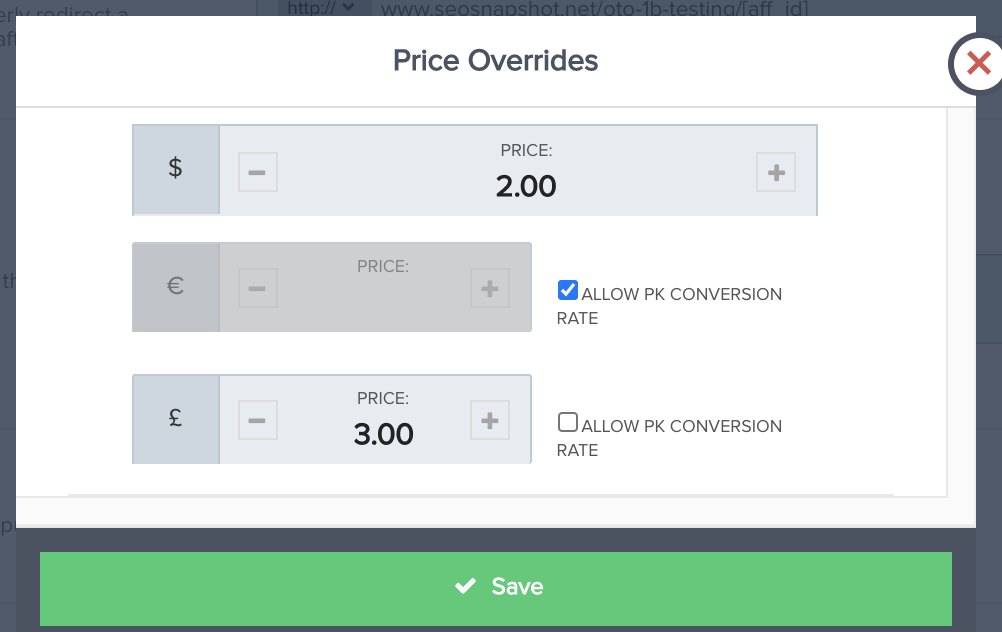Click the euro currency symbol box

coord(175,287)
